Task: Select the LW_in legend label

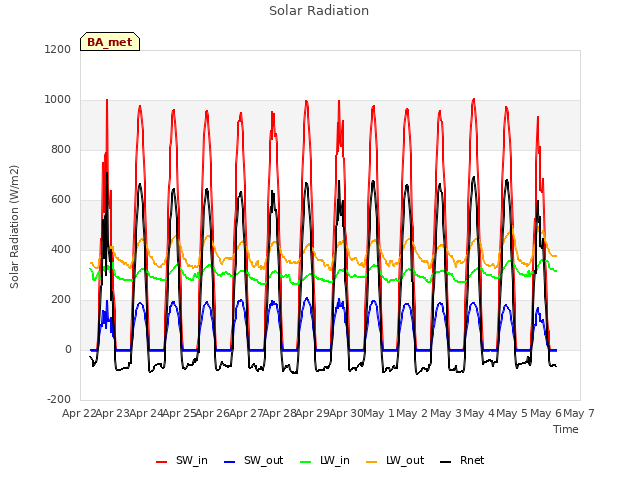Action: click(x=335, y=460)
